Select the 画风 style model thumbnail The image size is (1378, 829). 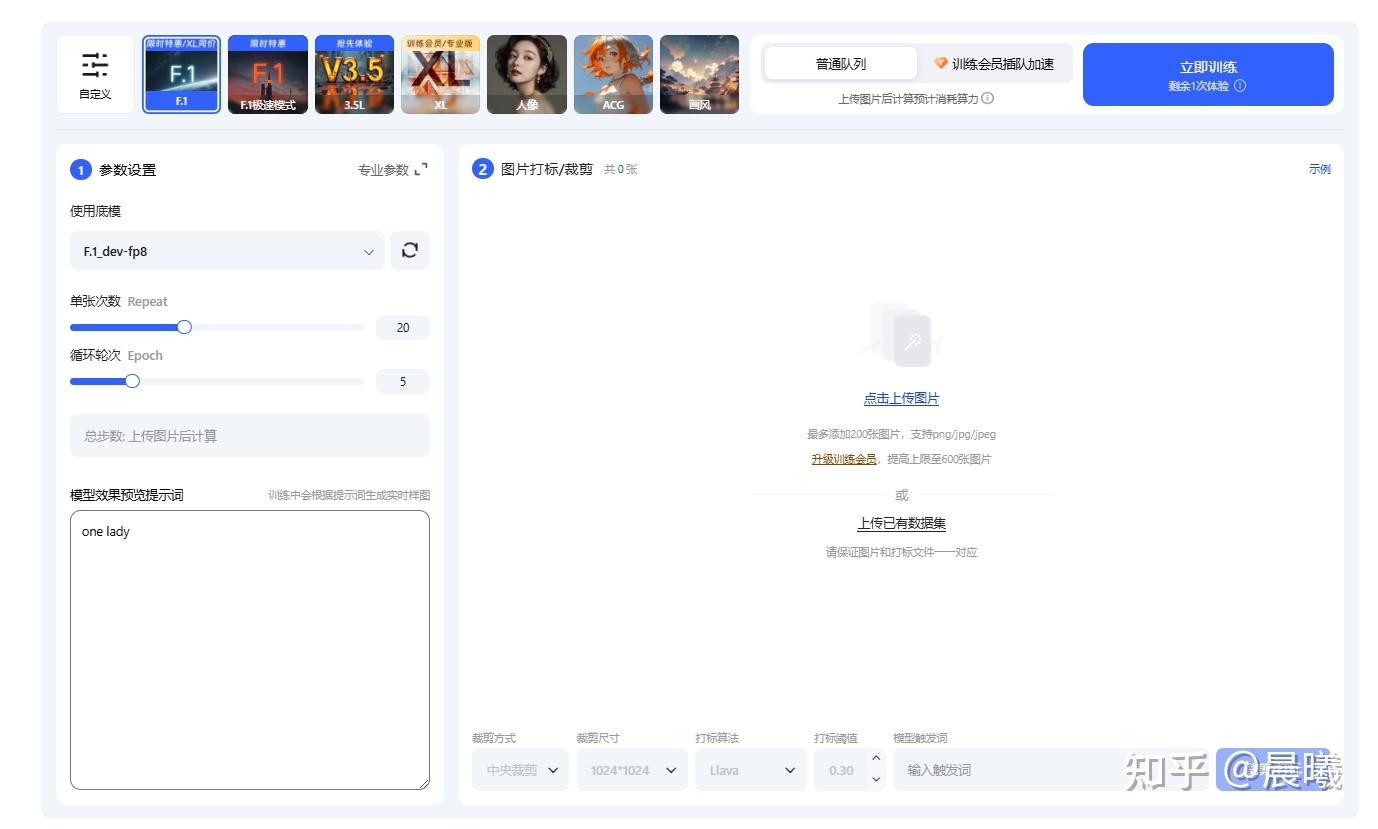tap(699, 74)
